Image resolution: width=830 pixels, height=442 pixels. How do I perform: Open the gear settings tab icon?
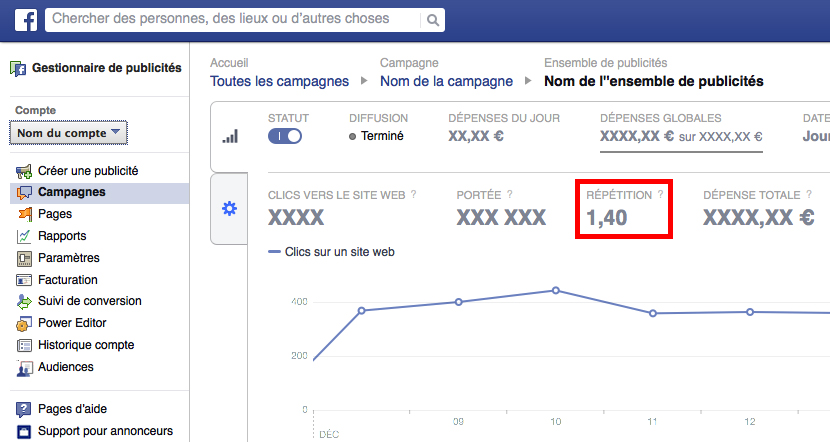click(x=229, y=208)
